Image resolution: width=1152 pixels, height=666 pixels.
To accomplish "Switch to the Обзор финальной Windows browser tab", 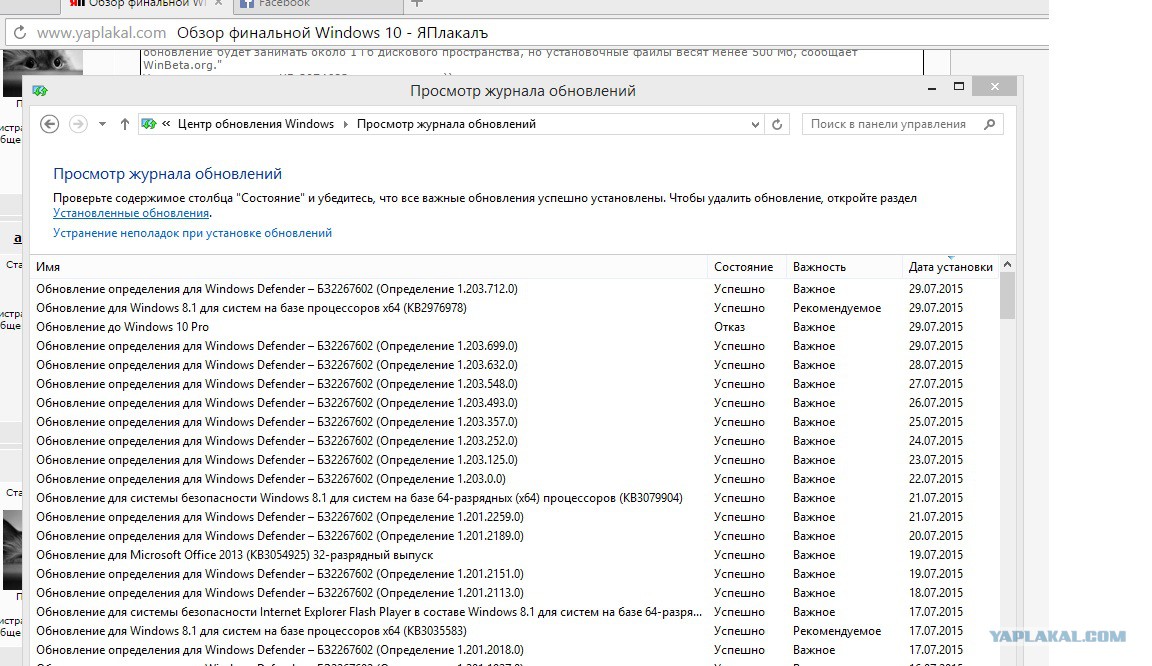I will (146, 5).
